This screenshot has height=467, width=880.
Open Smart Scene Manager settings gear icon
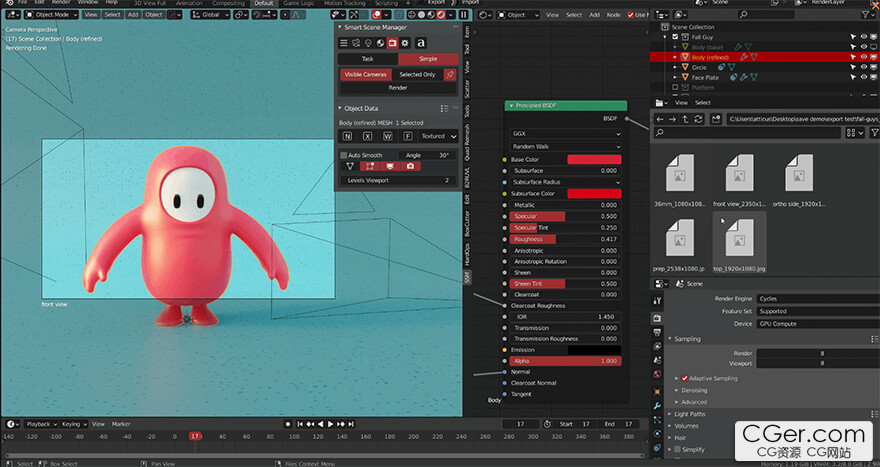coord(405,43)
